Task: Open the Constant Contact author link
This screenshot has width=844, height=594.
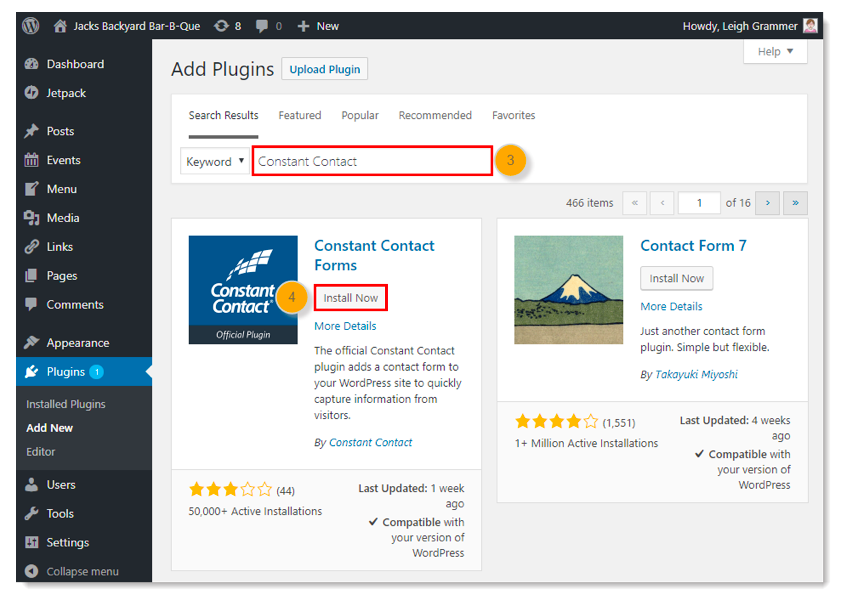Action: coord(370,442)
